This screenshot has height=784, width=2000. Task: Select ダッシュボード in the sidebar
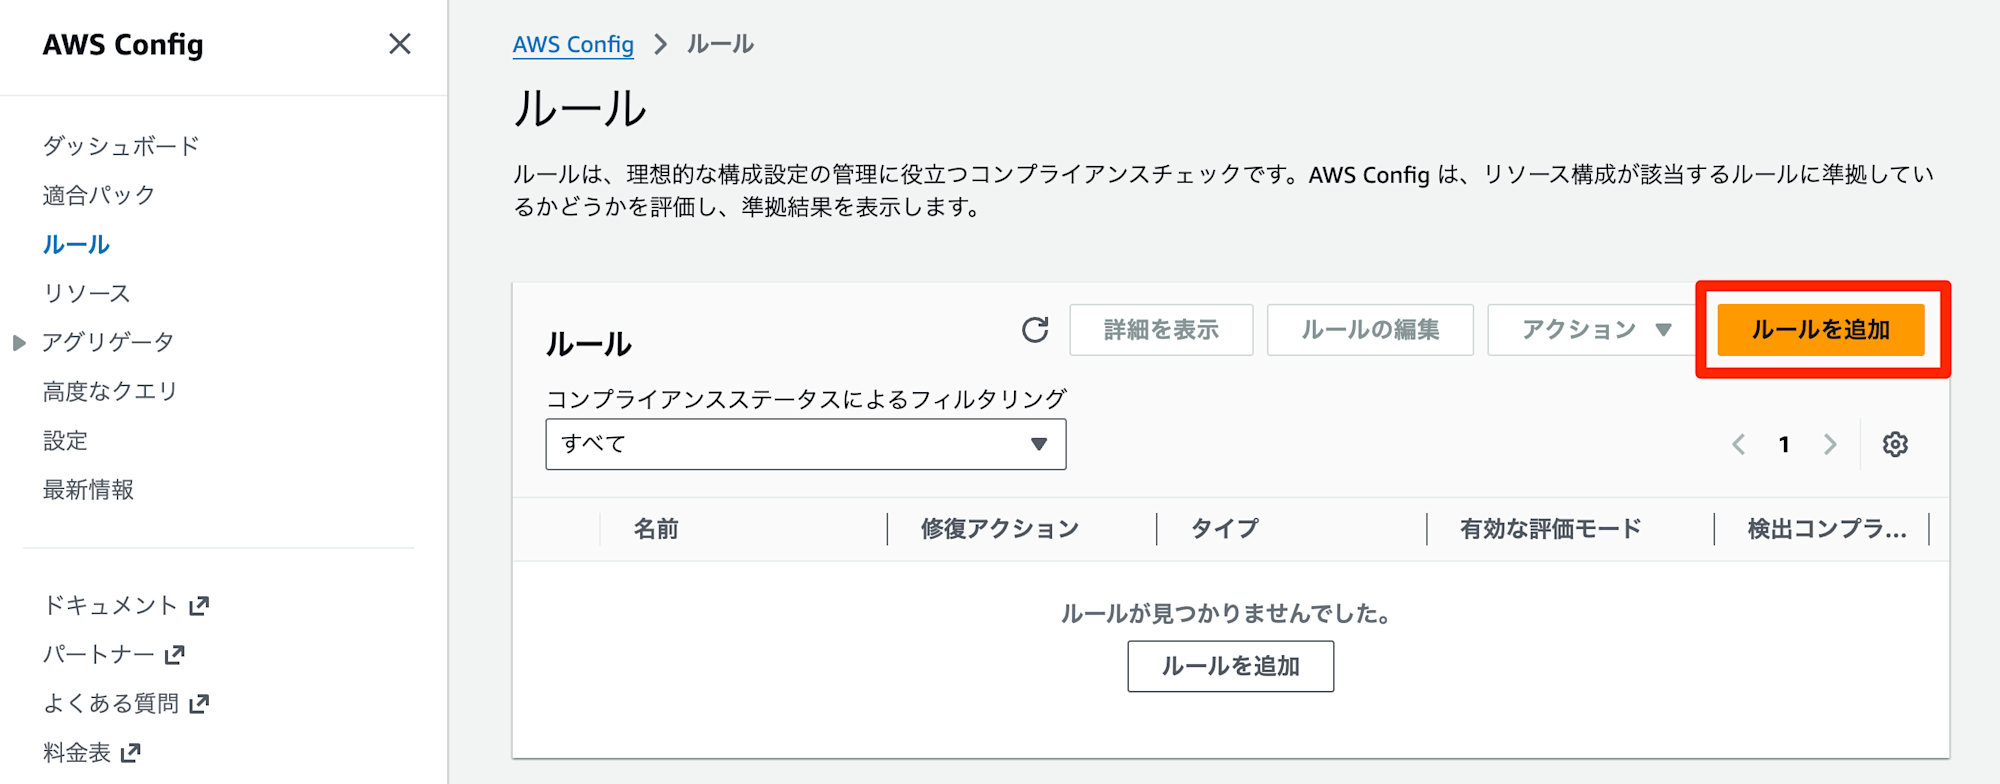[121, 146]
